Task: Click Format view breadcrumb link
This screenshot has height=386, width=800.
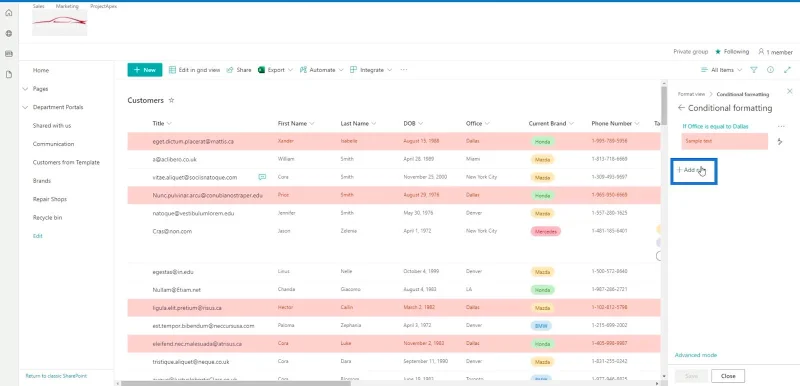Action: (x=691, y=94)
